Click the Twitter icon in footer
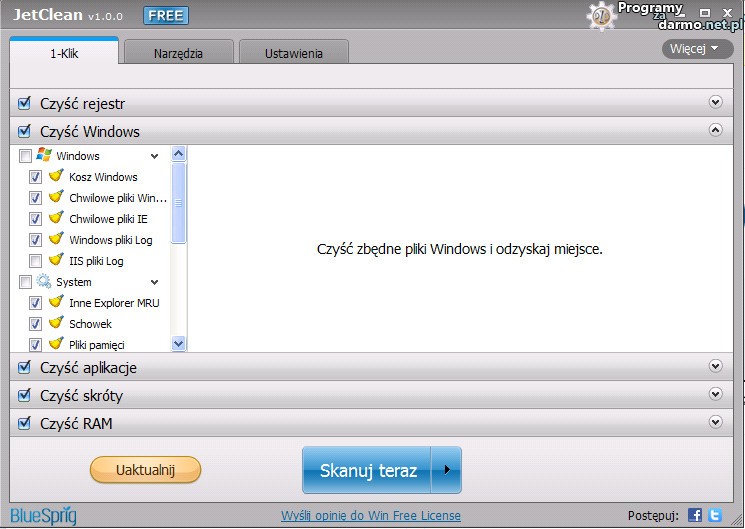This screenshot has height=529, width=745. (714, 515)
